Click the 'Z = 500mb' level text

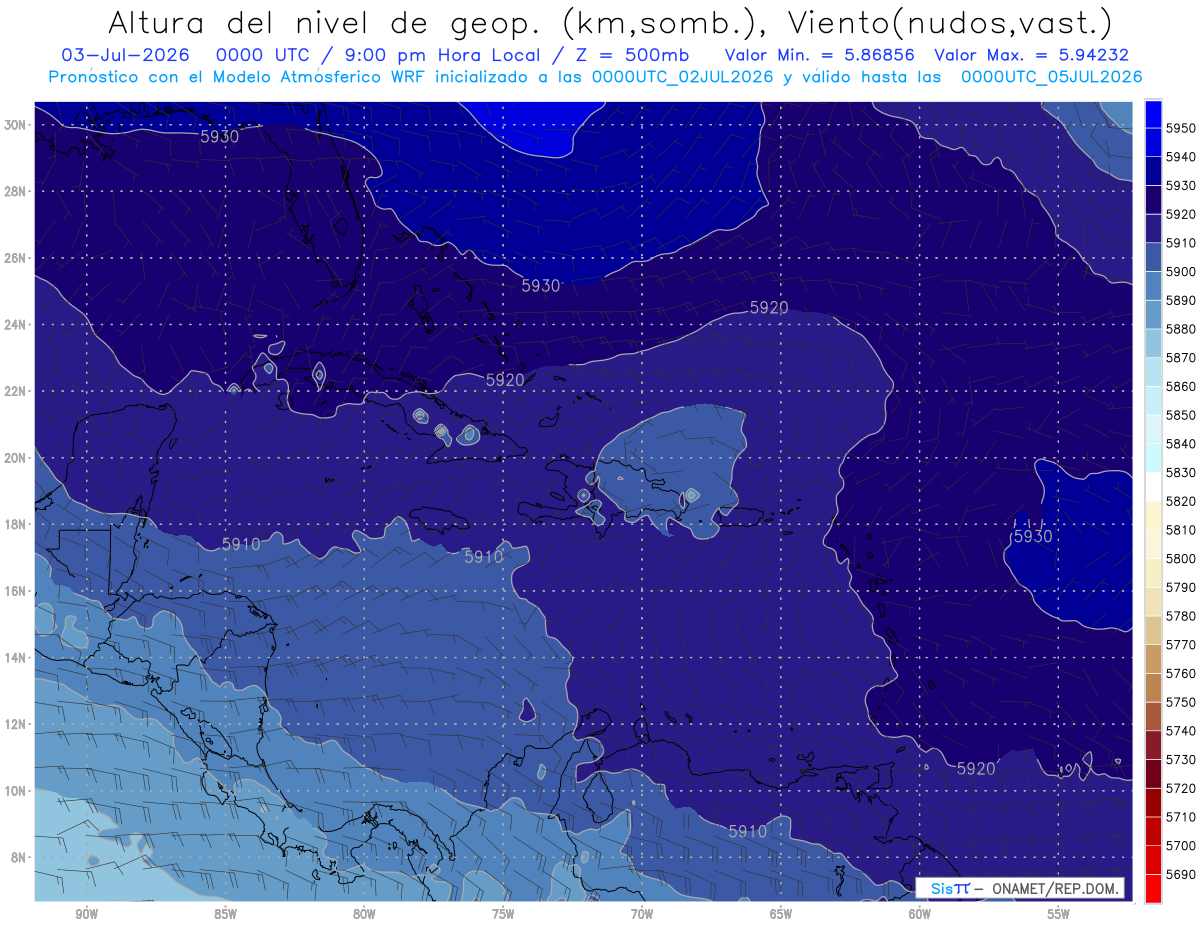point(633,55)
